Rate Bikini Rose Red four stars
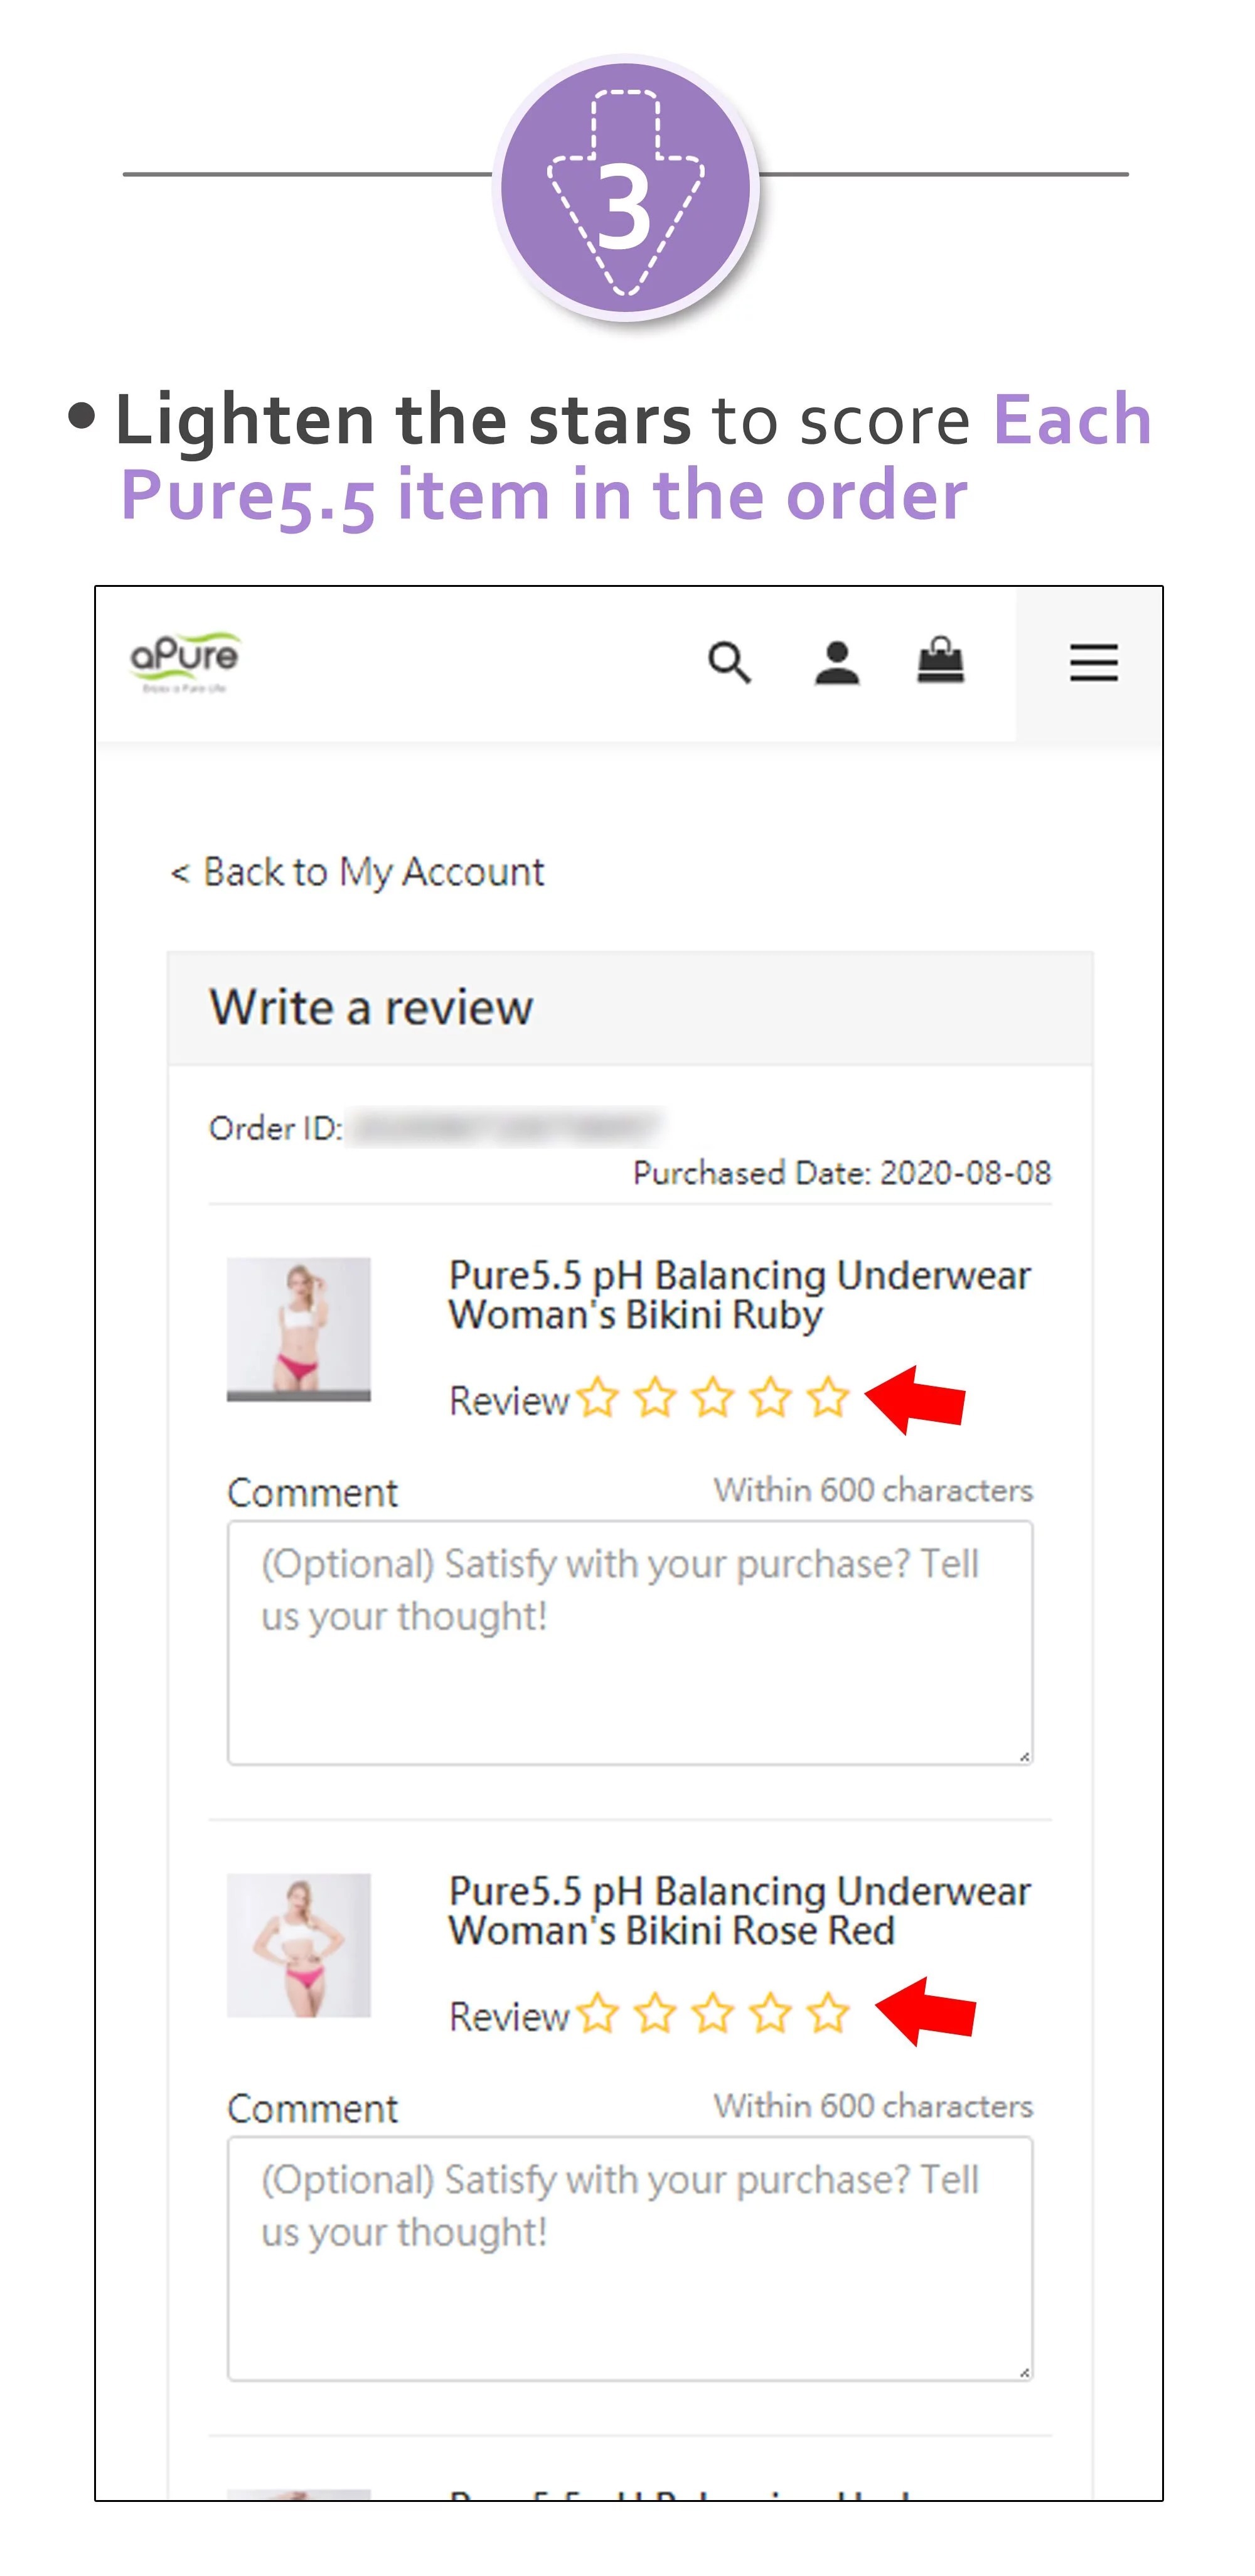 [771, 2013]
